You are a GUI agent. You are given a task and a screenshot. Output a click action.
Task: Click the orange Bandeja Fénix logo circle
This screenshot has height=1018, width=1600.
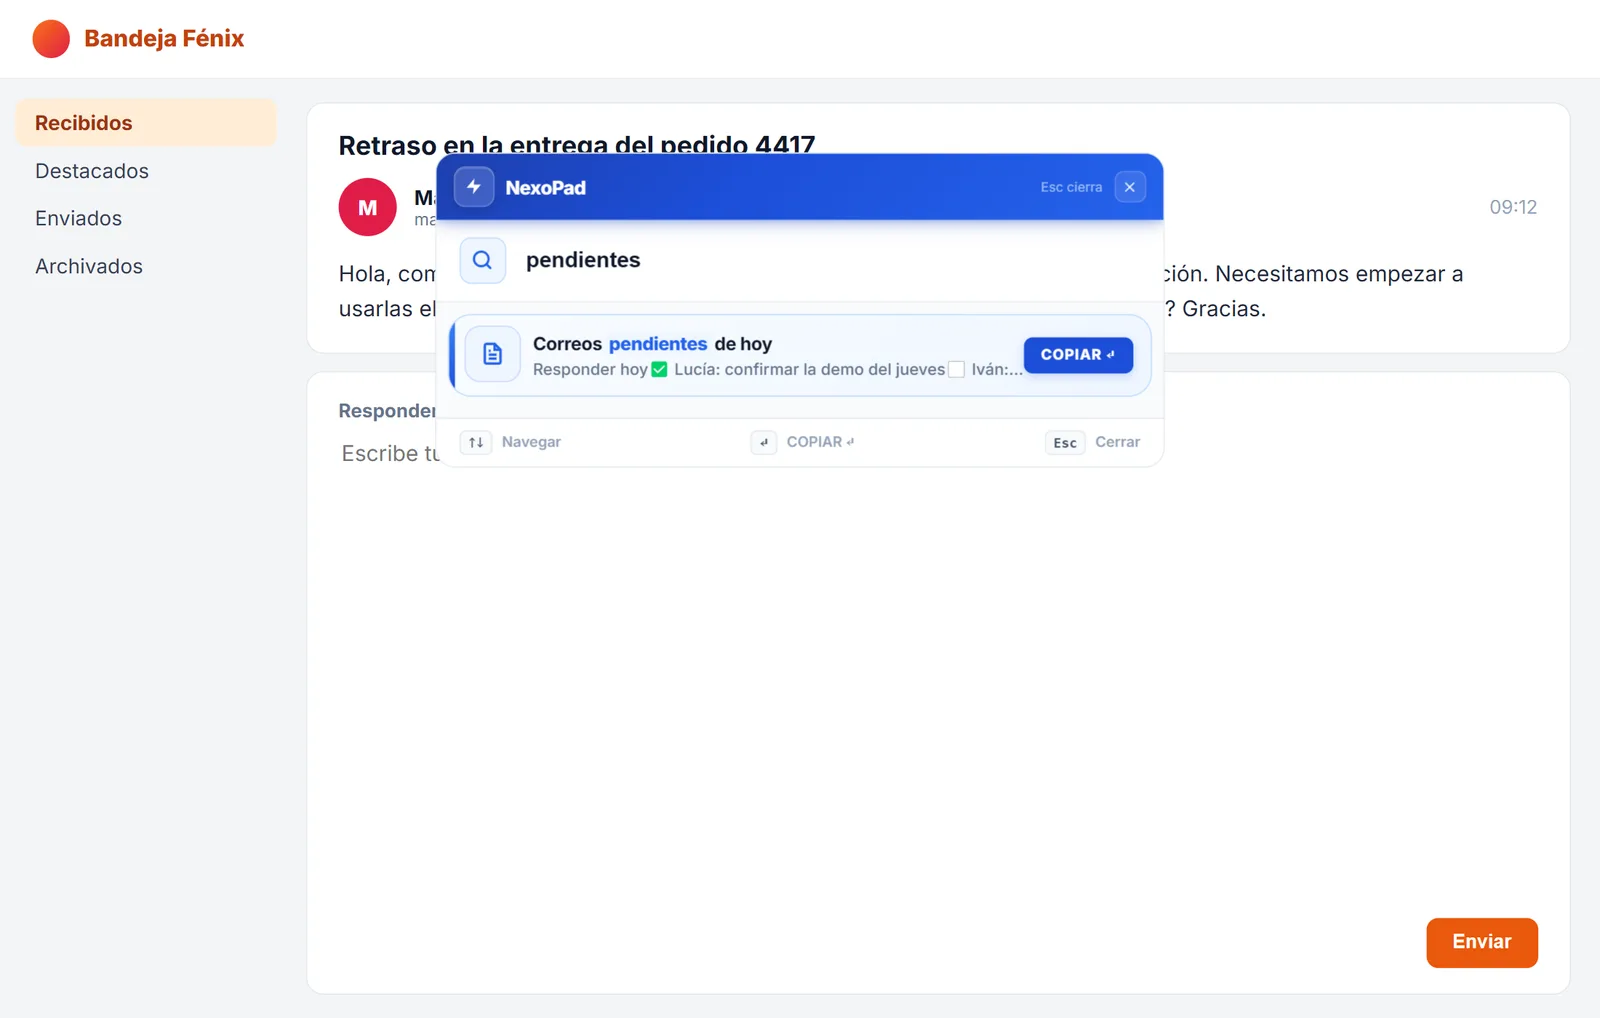tap(51, 39)
